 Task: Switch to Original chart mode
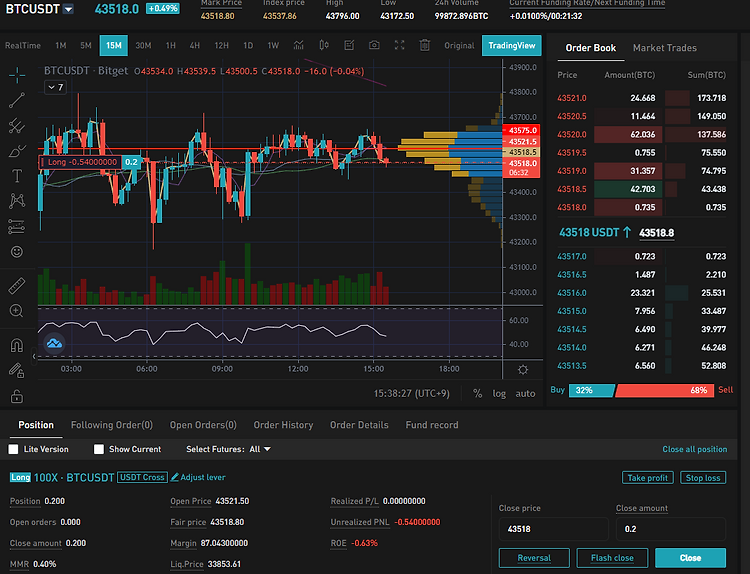pos(459,45)
